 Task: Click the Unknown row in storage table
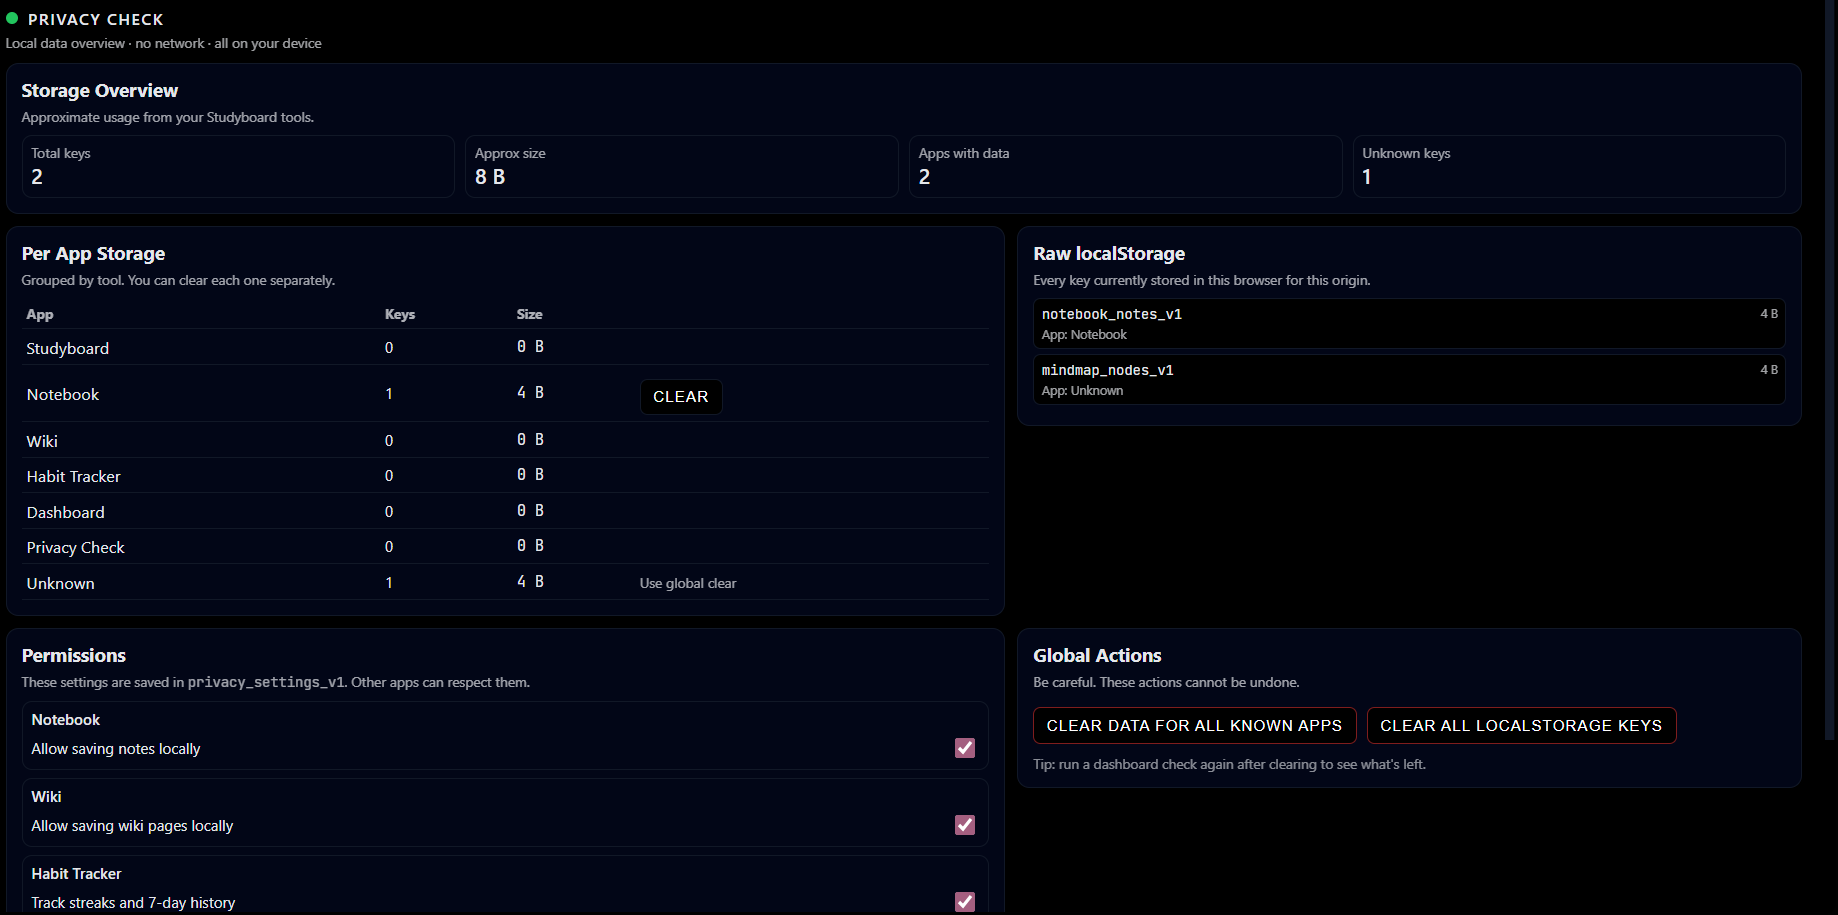pos(505,582)
